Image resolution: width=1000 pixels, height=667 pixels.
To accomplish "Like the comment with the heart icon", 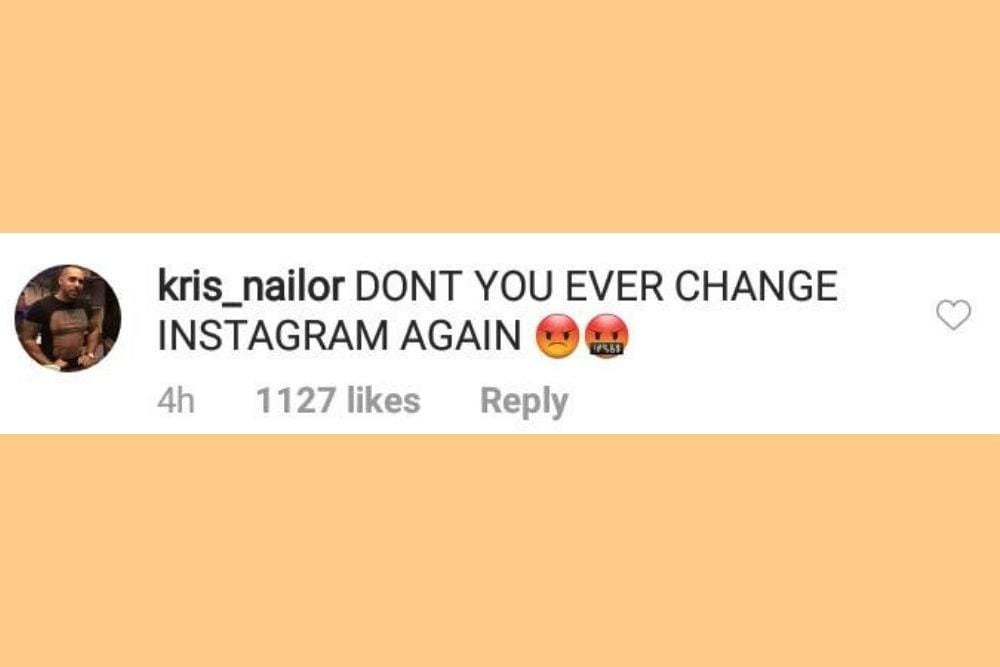I will (953, 316).
